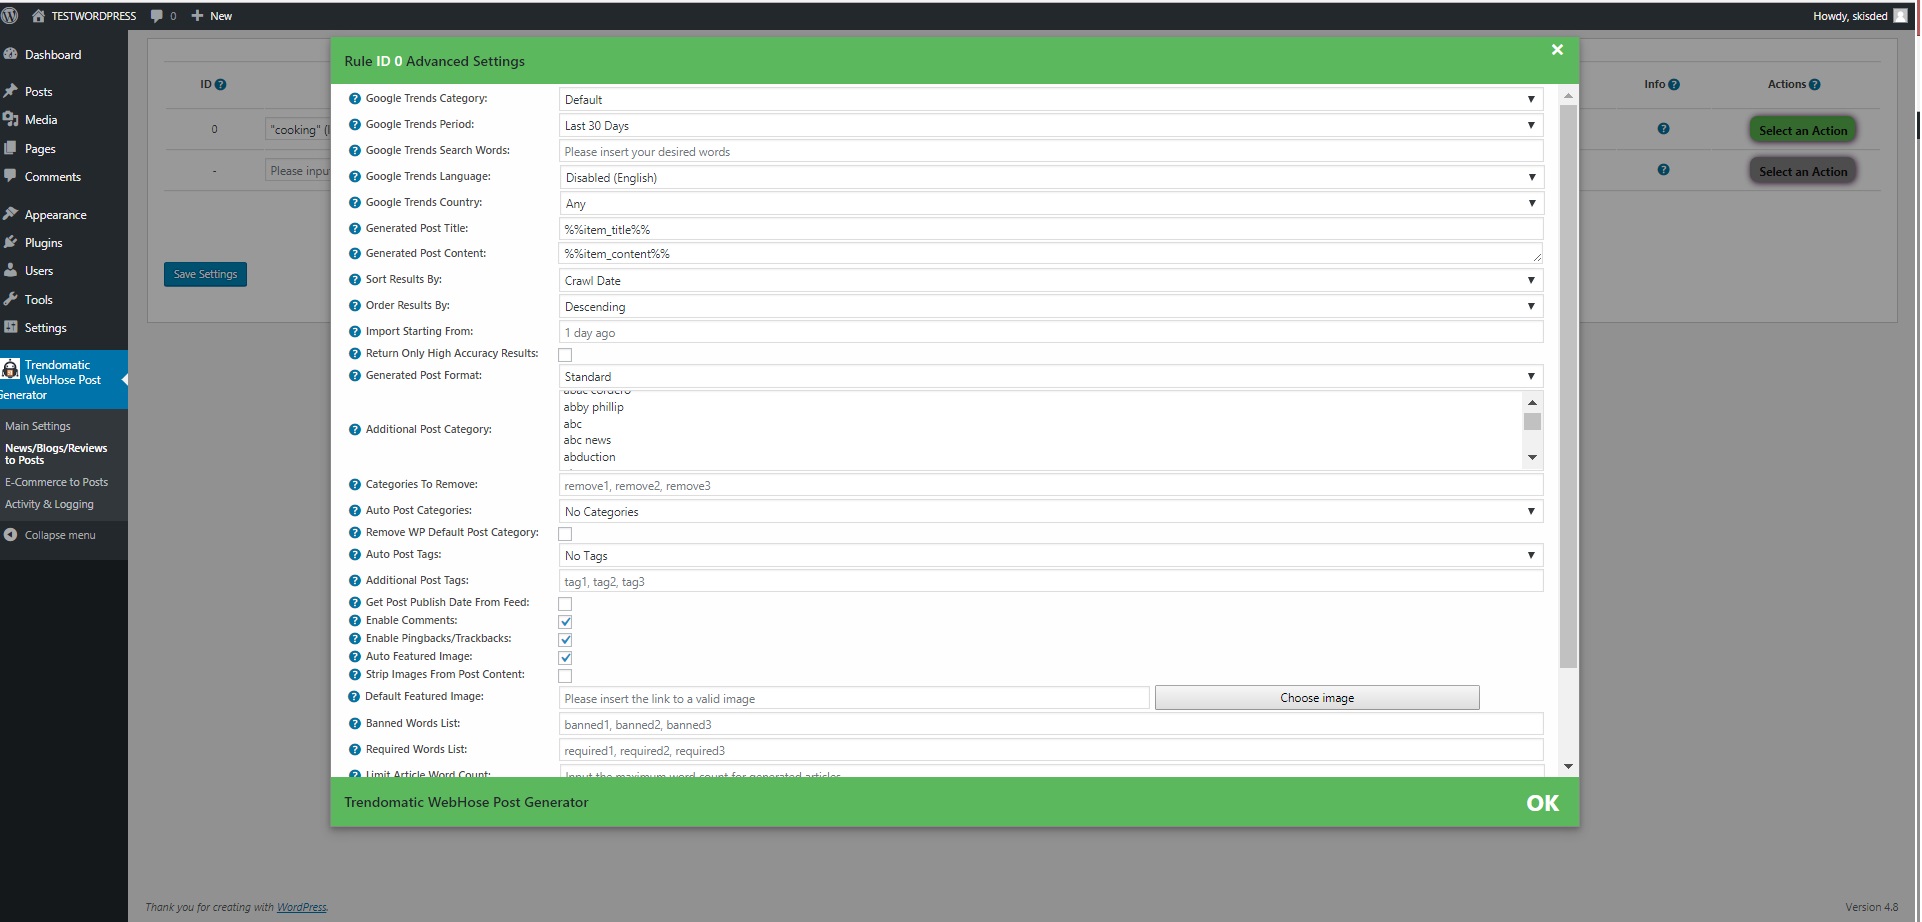Uncheck Enable Pingbacks/Trackbacks checkbox

click(x=565, y=640)
